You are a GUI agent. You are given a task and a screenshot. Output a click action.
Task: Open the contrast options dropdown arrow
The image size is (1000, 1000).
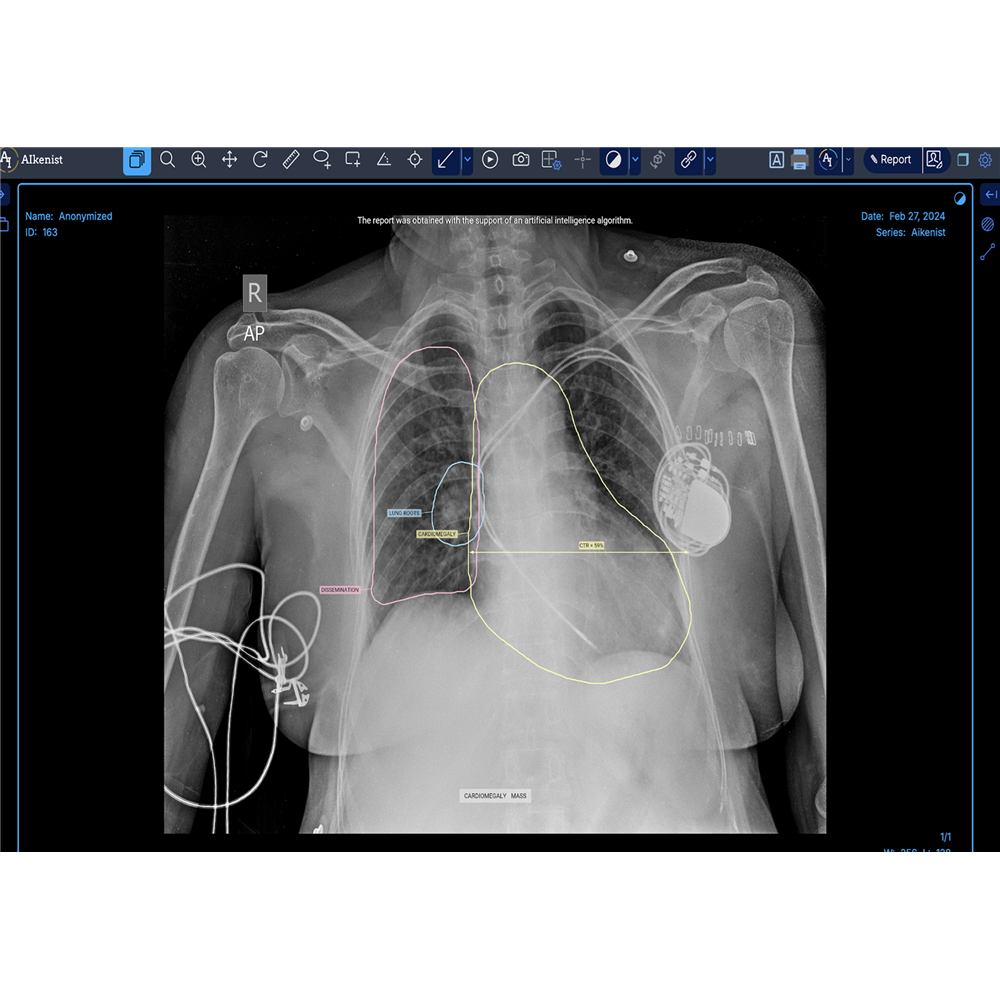click(635, 159)
